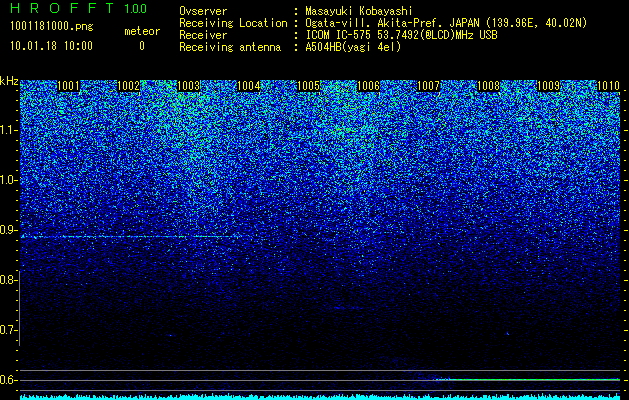Click the meteor count value 0

[142, 46]
